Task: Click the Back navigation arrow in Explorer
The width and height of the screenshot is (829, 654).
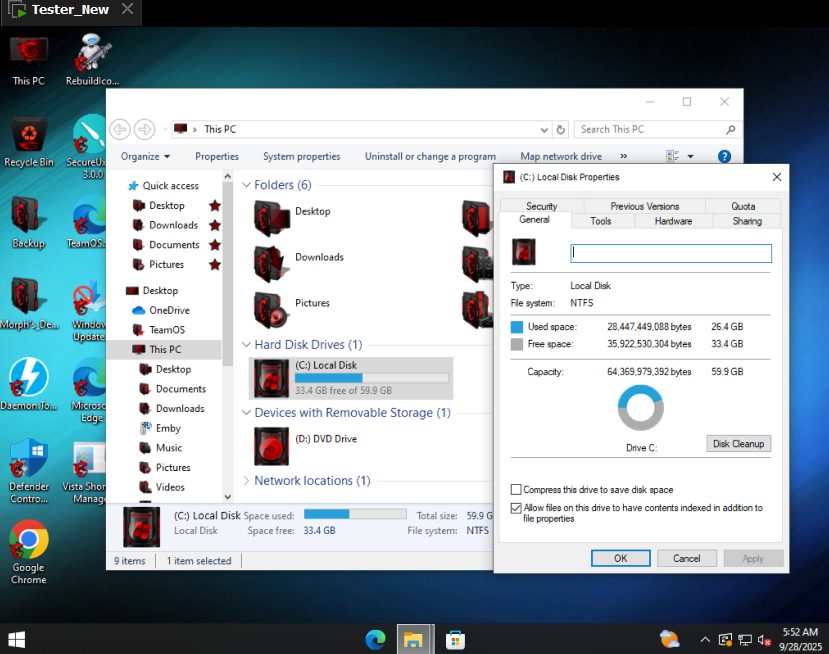Action: click(120, 129)
